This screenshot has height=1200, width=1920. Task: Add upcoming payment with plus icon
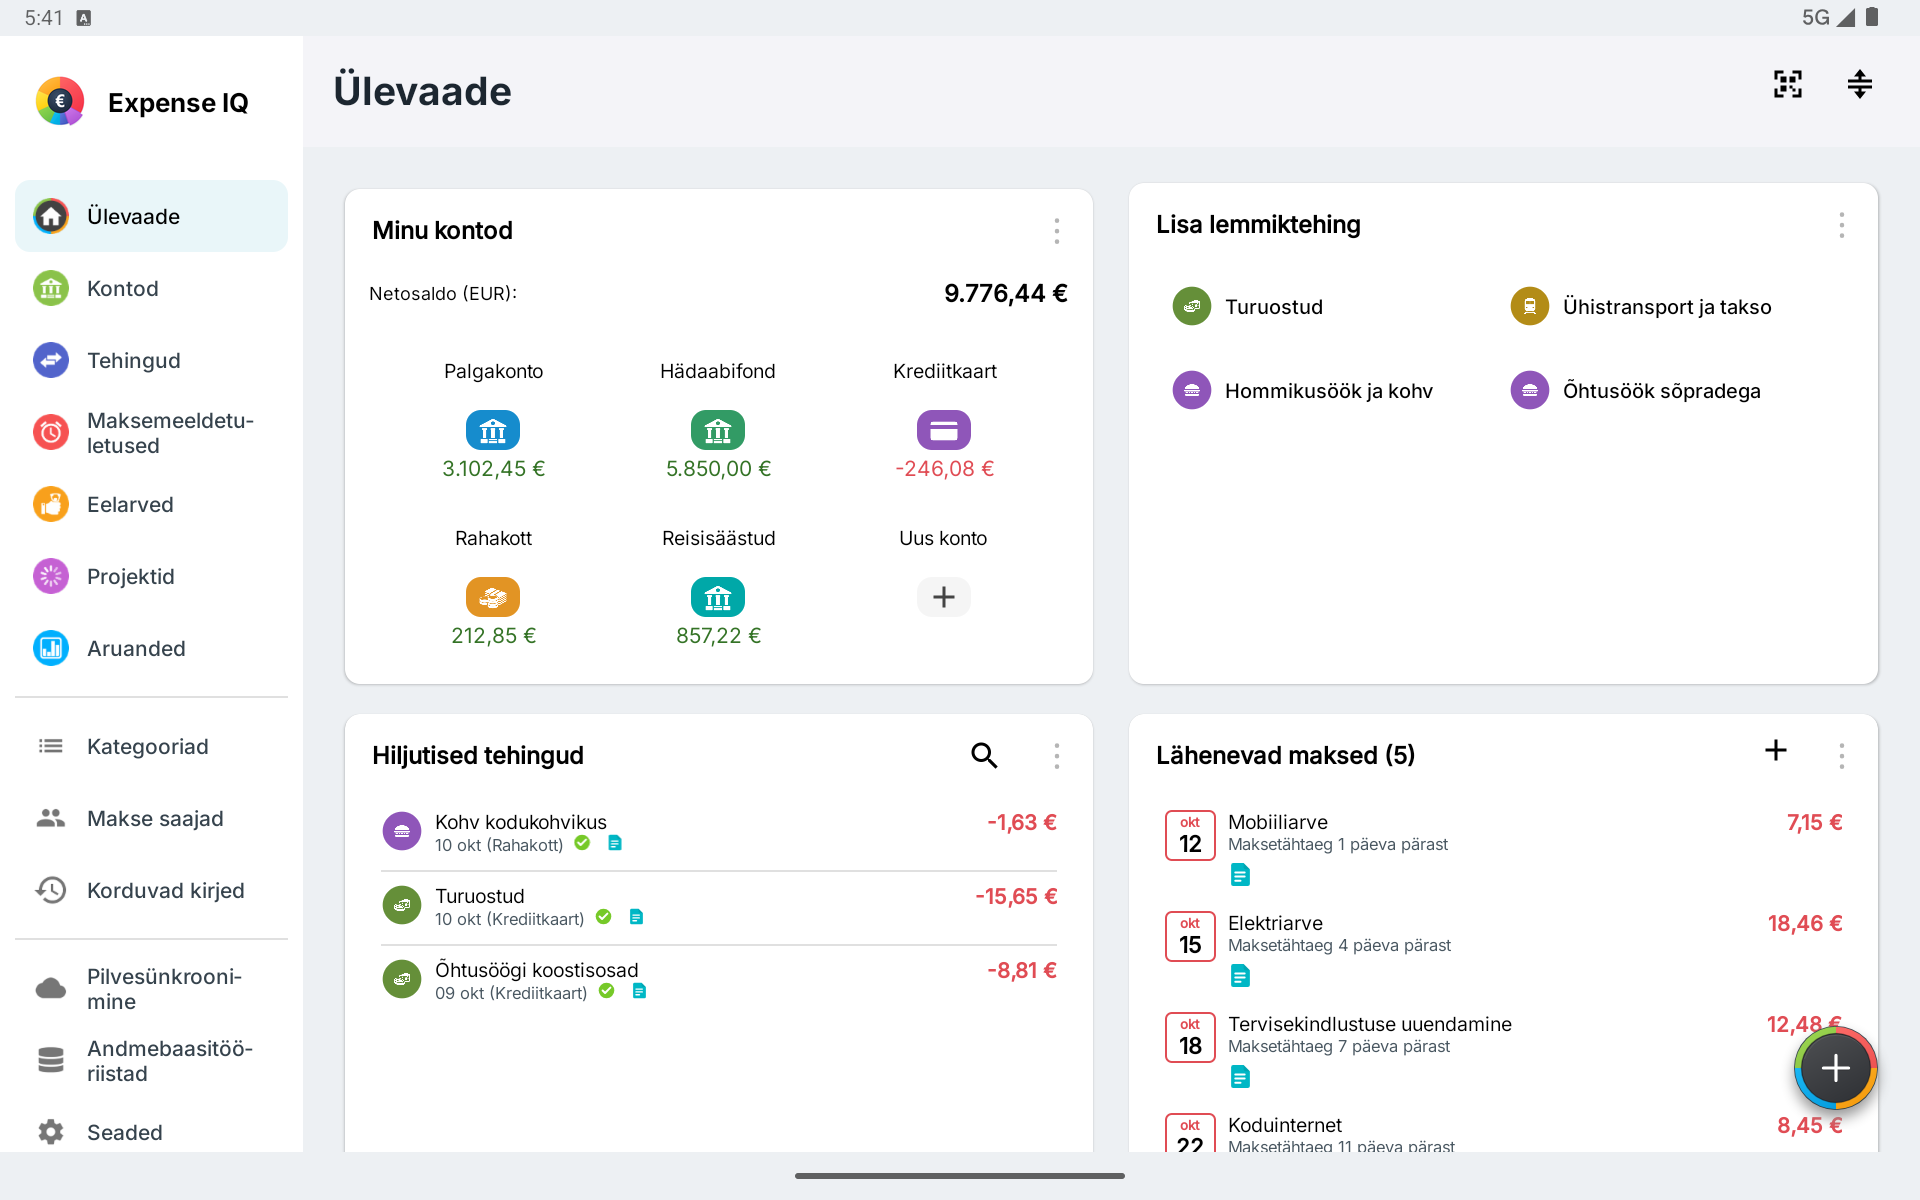point(1776,750)
